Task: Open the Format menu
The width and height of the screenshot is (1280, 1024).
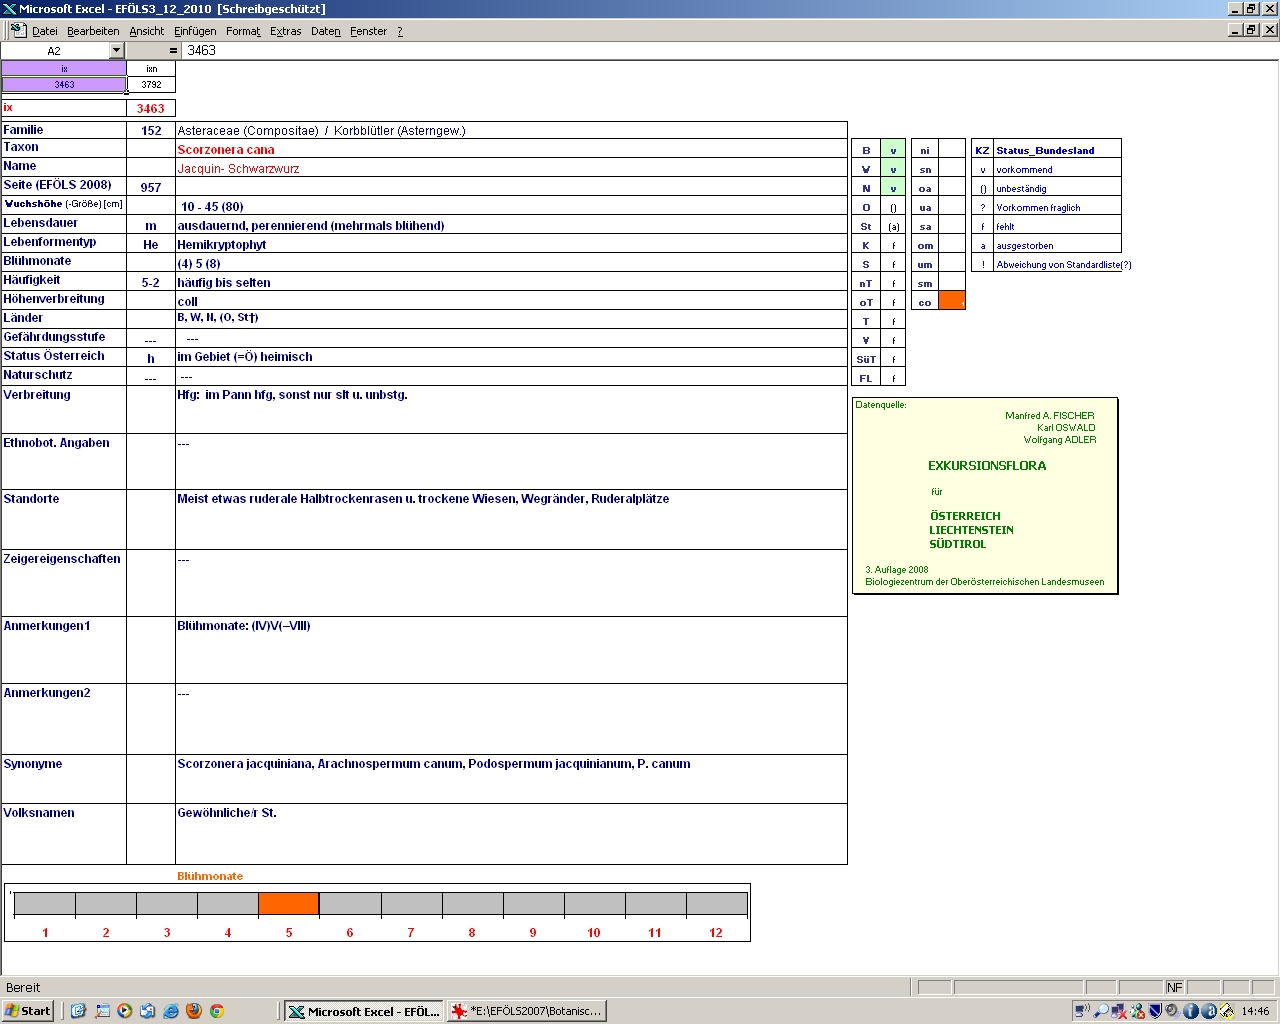Action: 243,31
